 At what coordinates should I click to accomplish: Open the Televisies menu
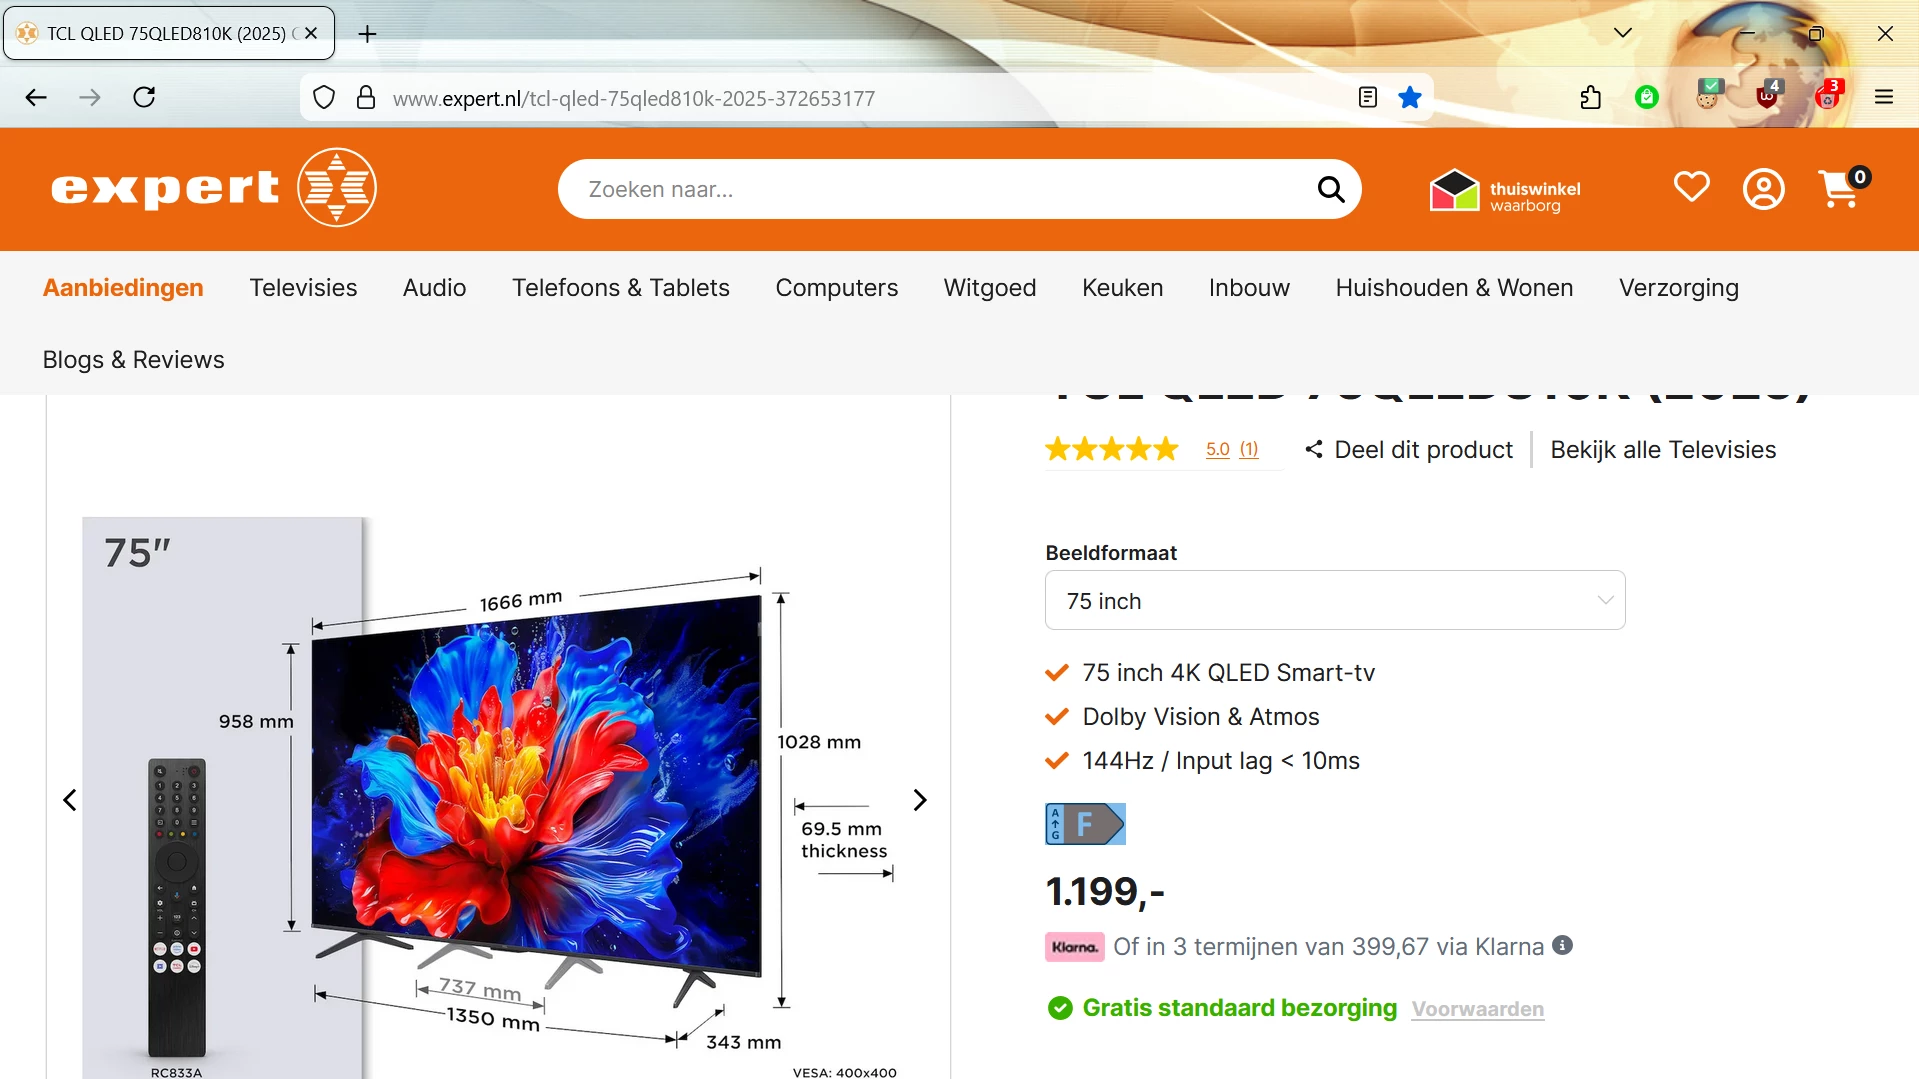(x=303, y=288)
